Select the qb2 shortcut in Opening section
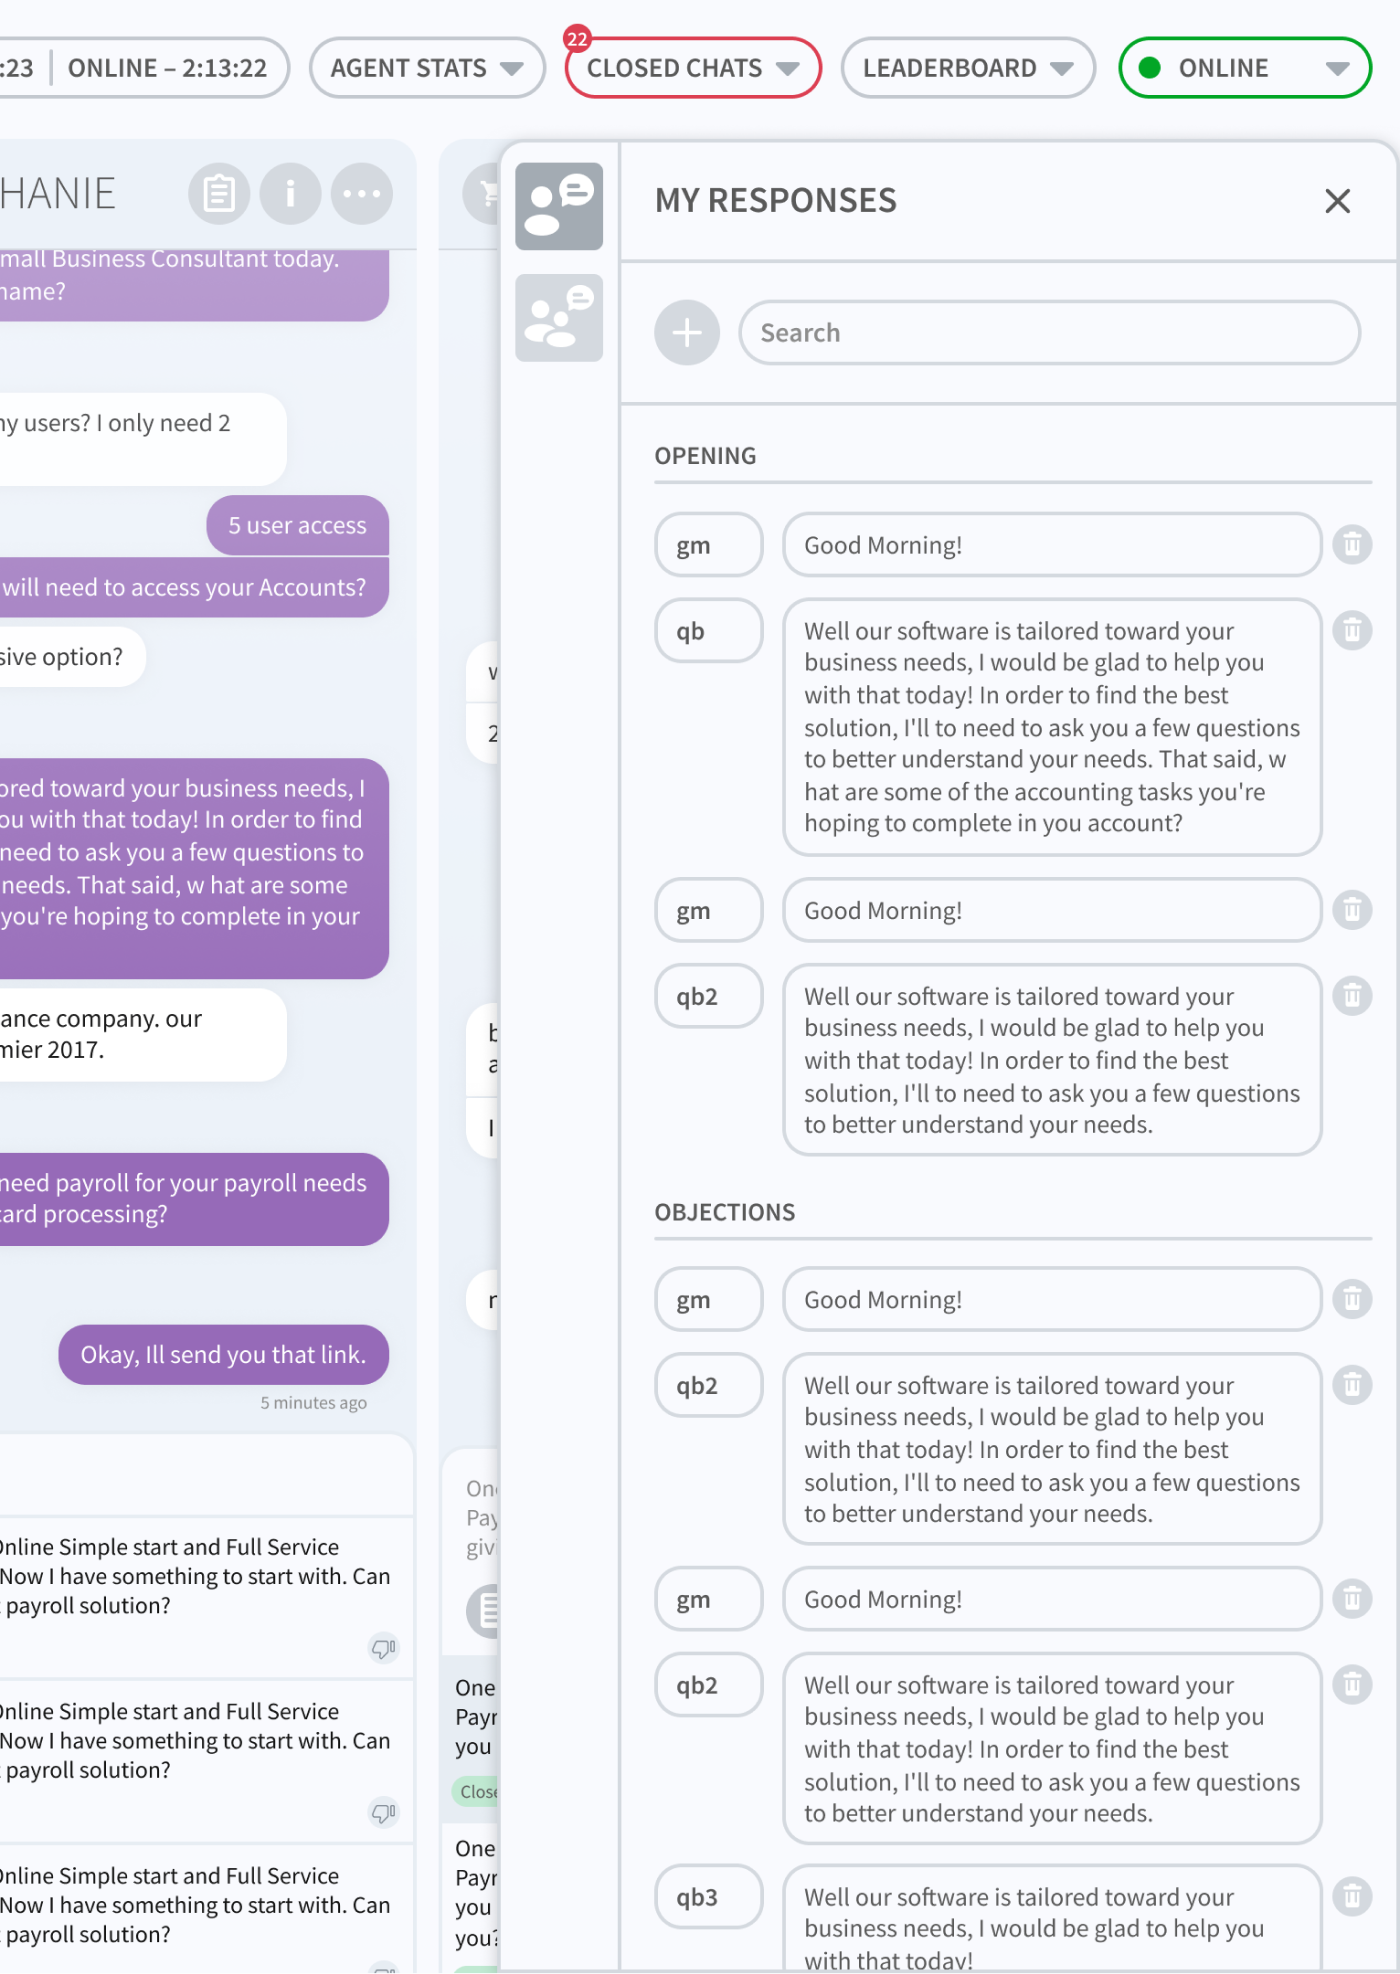The image size is (1400, 1974). pyautogui.click(x=708, y=996)
